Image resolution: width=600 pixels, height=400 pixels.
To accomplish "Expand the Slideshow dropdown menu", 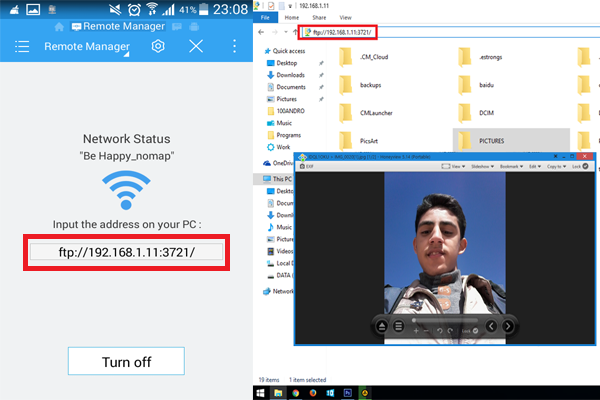I will (480, 167).
